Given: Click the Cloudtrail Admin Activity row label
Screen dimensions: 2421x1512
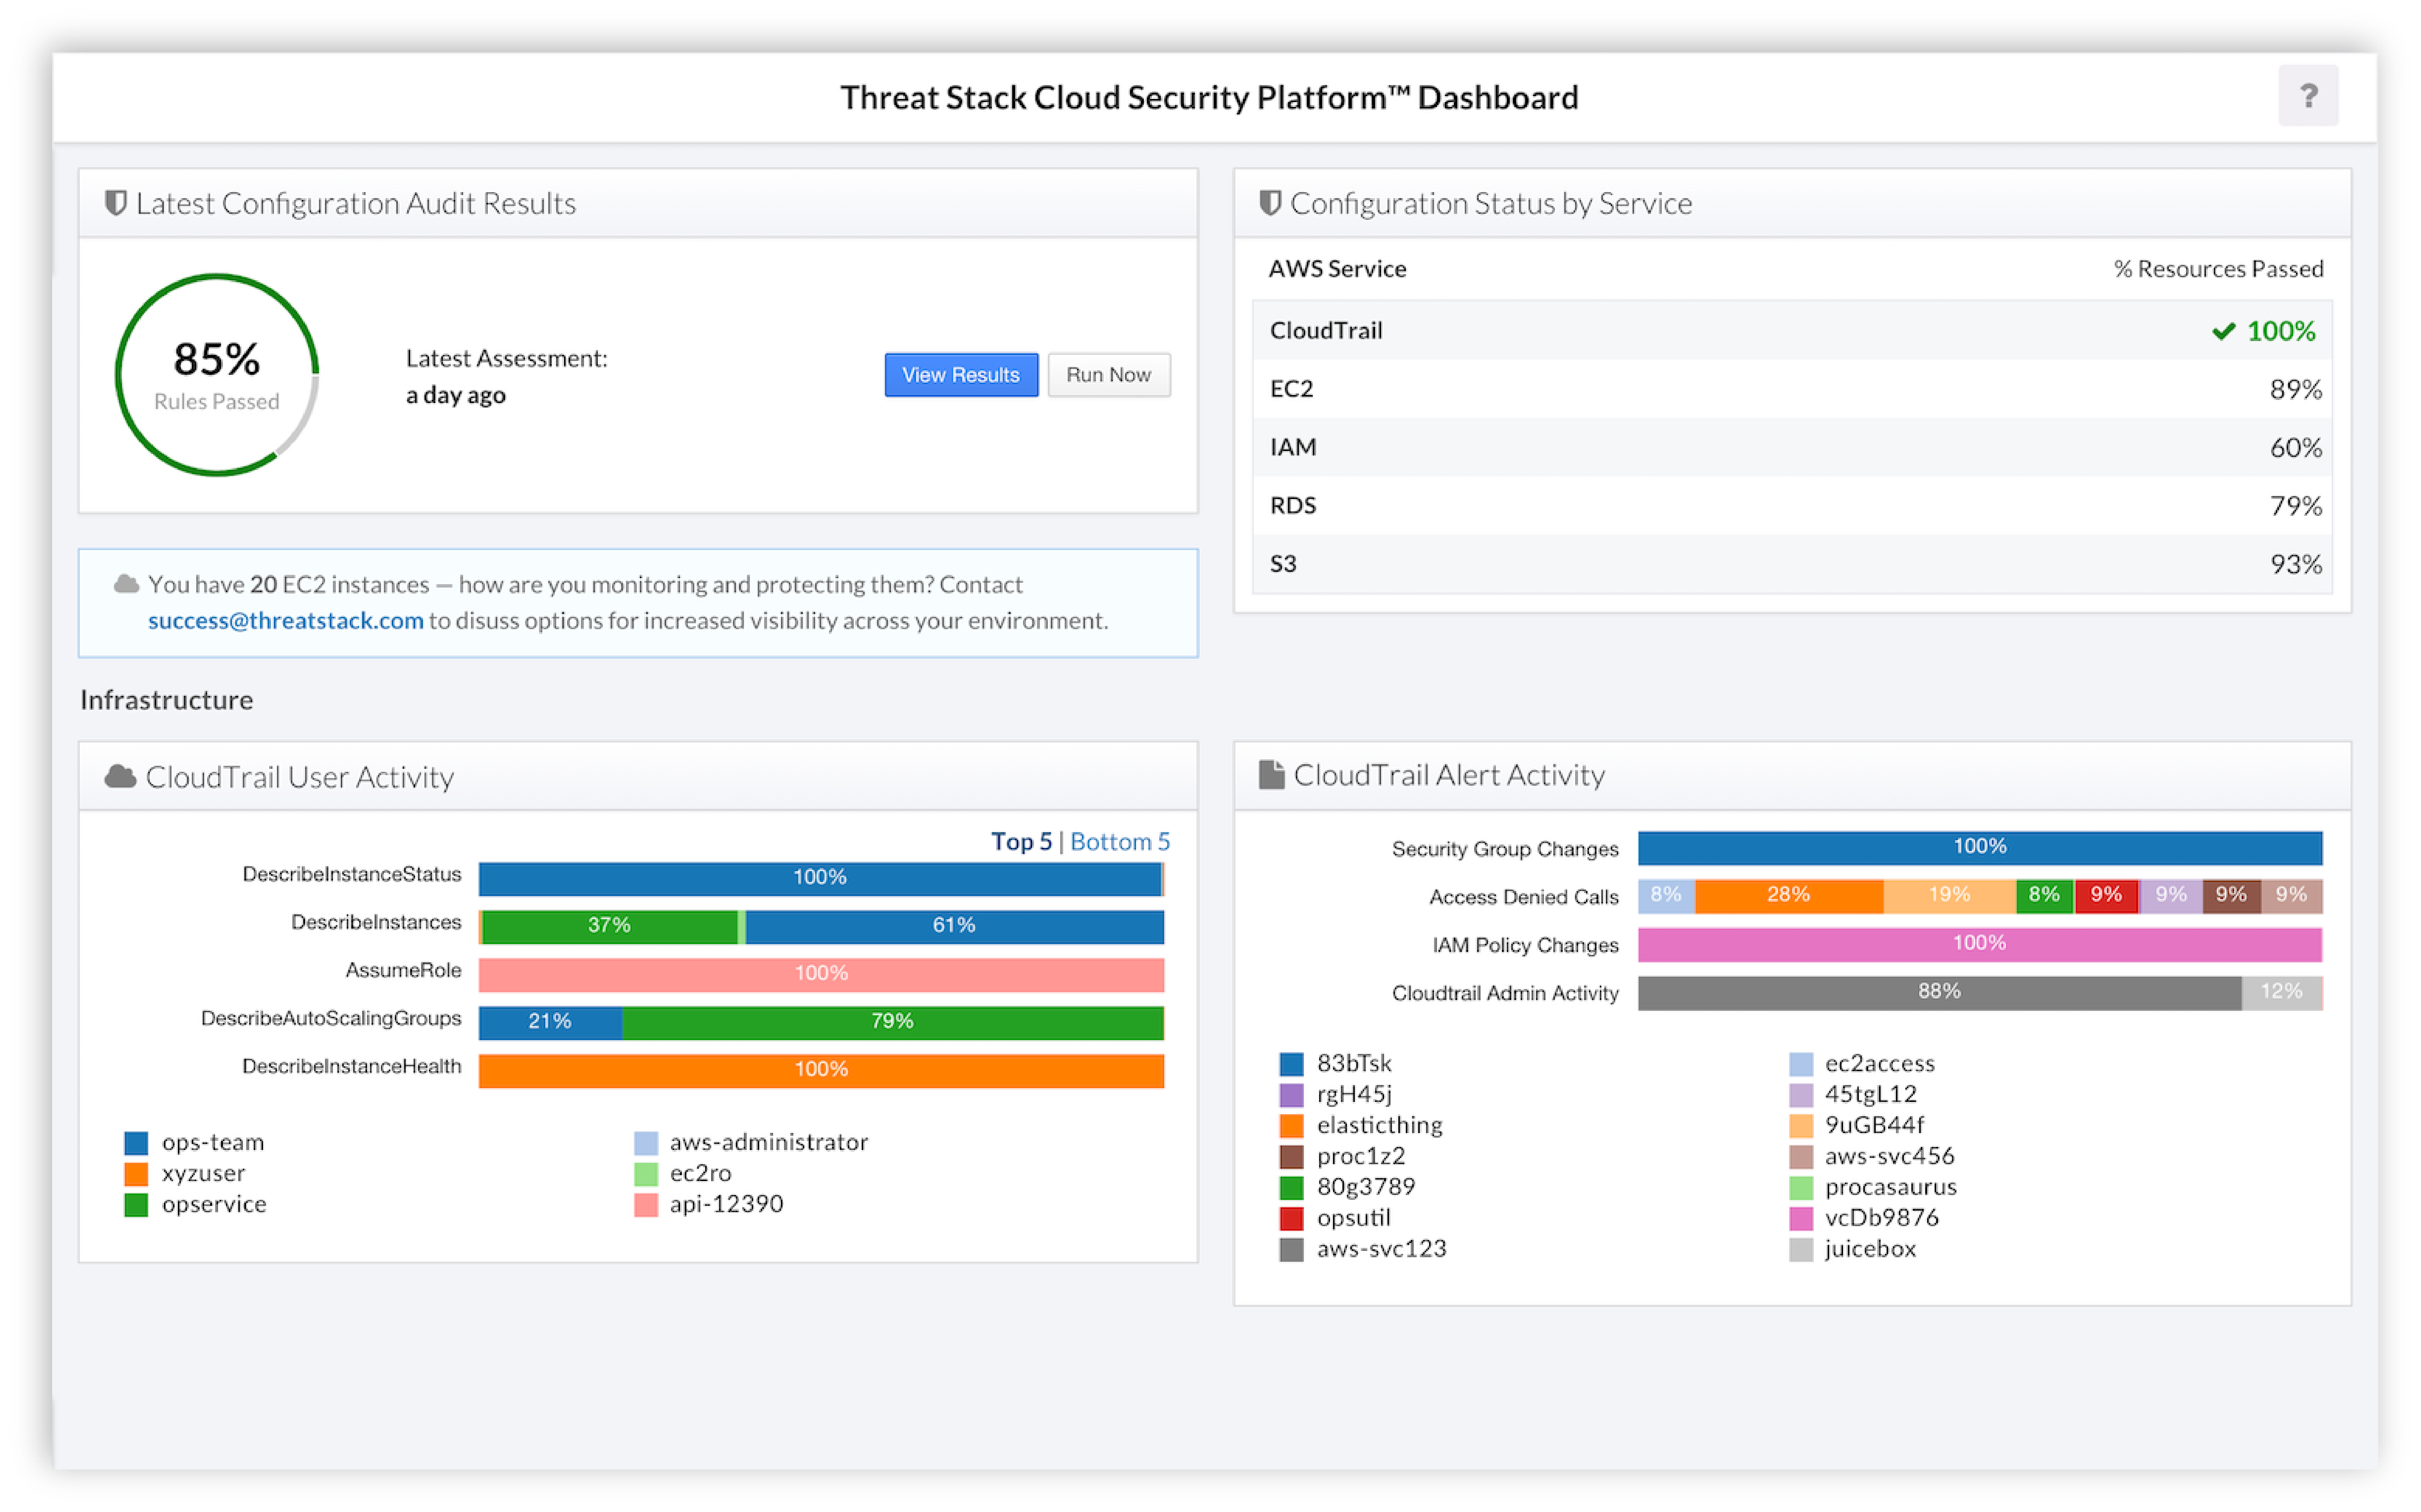Looking at the screenshot, I should coord(1505,993).
